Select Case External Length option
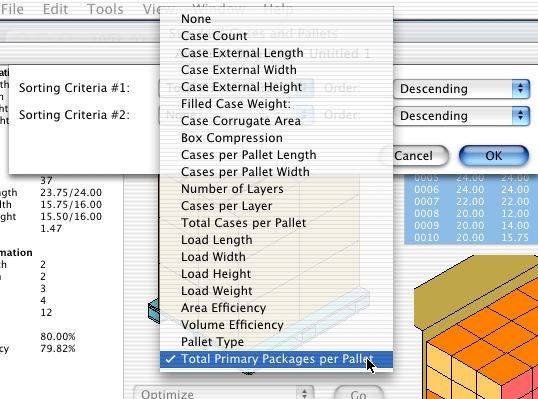Screen dimensions: 538x399 coord(276,53)
